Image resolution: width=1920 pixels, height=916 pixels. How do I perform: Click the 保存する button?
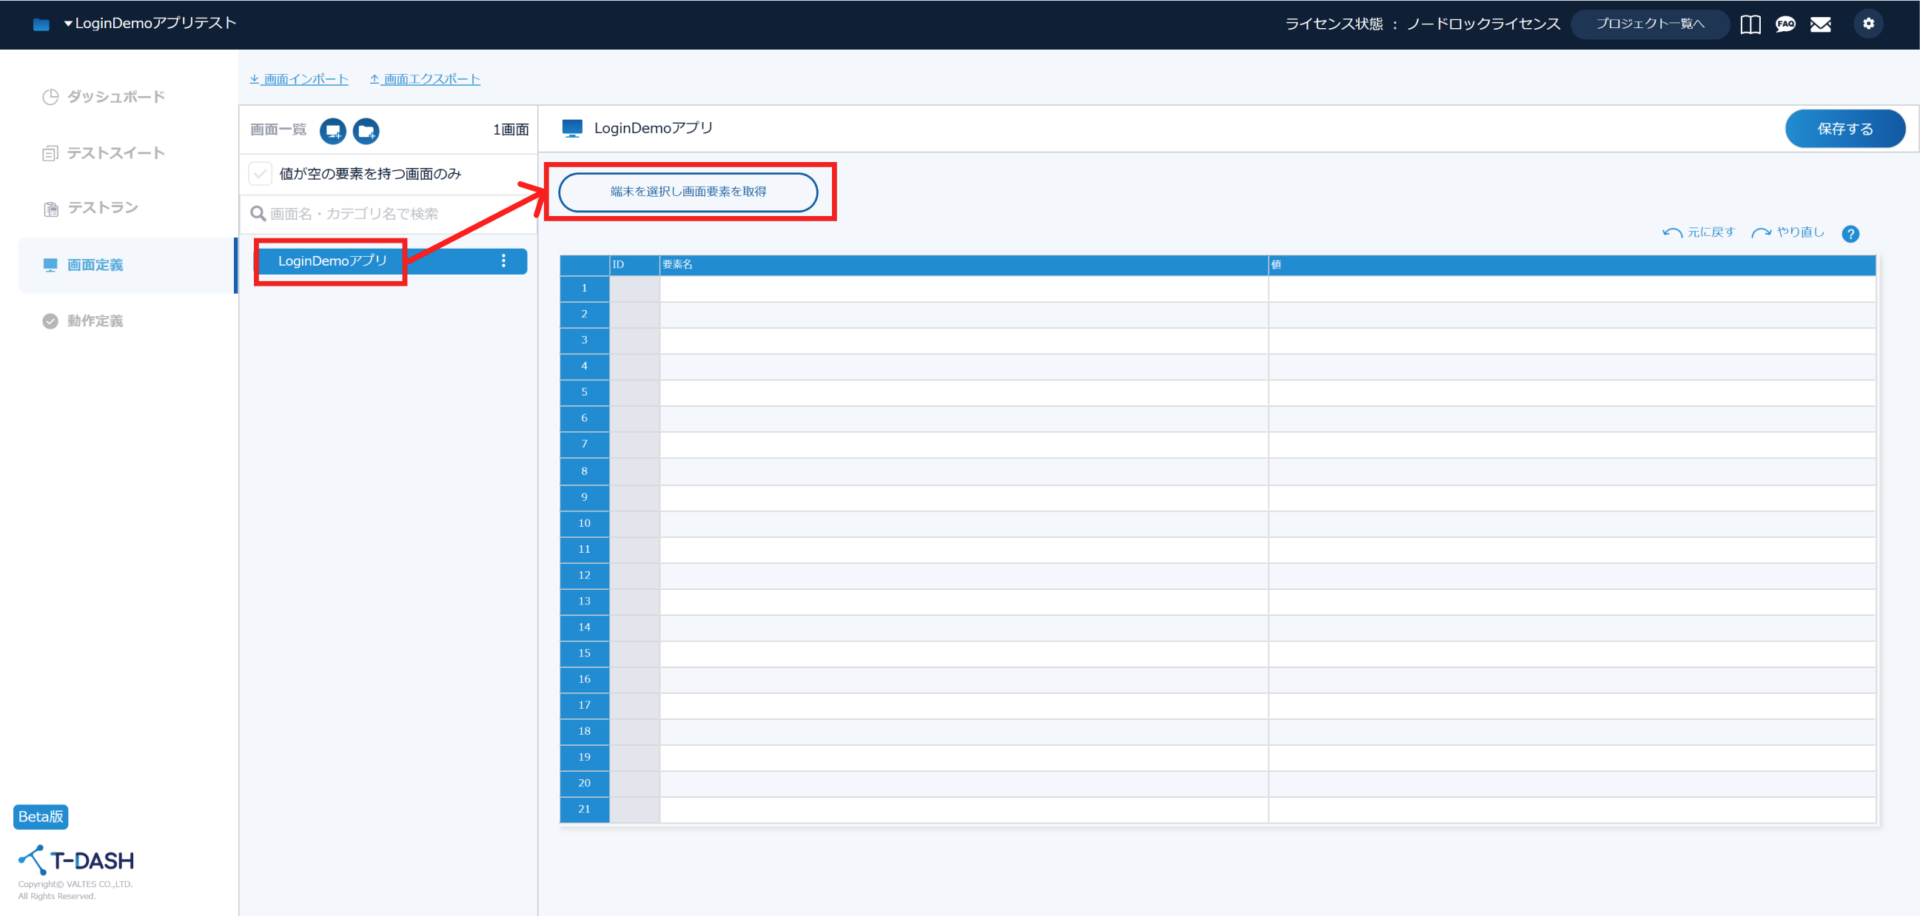tap(1845, 129)
